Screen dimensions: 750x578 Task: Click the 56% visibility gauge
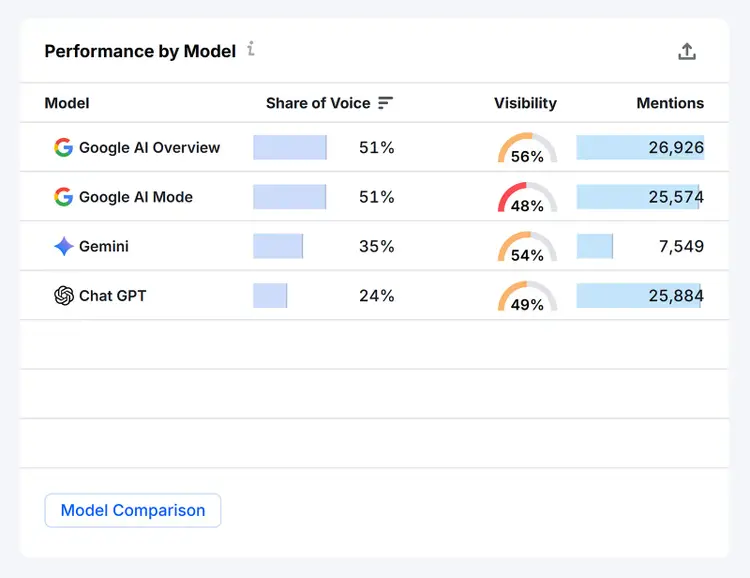tap(527, 148)
